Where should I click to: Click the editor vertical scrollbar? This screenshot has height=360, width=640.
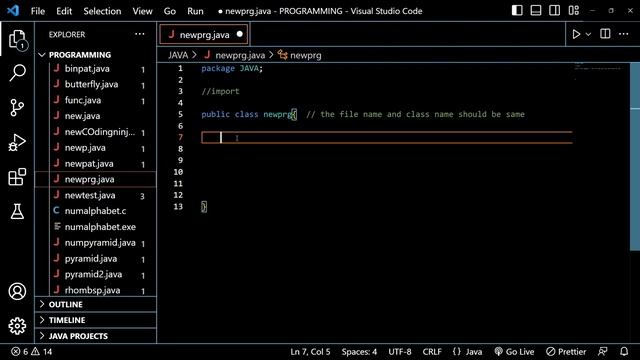point(635,156)
